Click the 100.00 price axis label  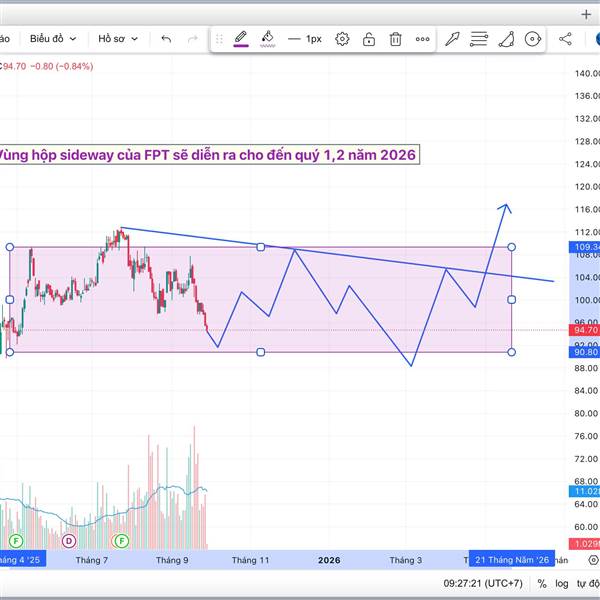click(586, 300)
